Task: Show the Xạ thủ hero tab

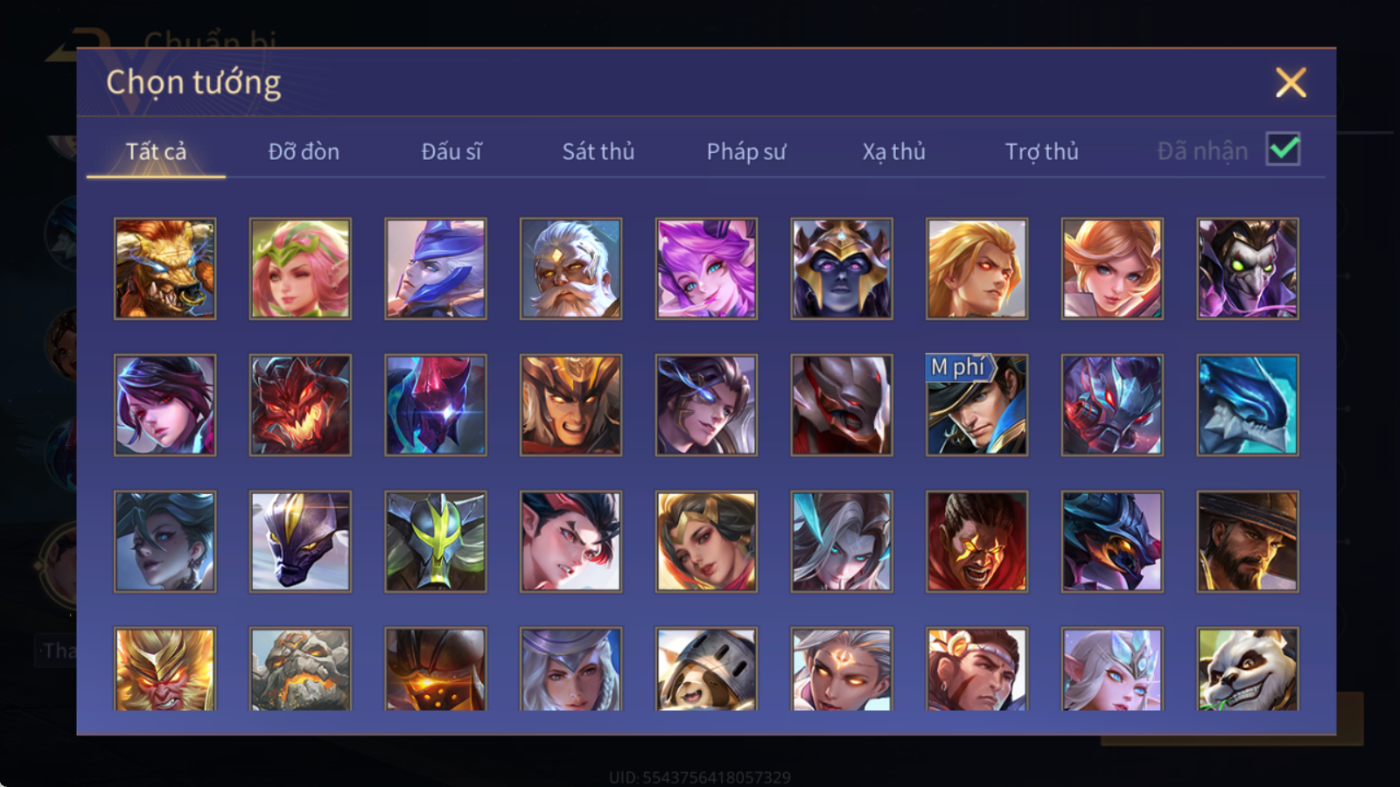Action: pos(894,152)
